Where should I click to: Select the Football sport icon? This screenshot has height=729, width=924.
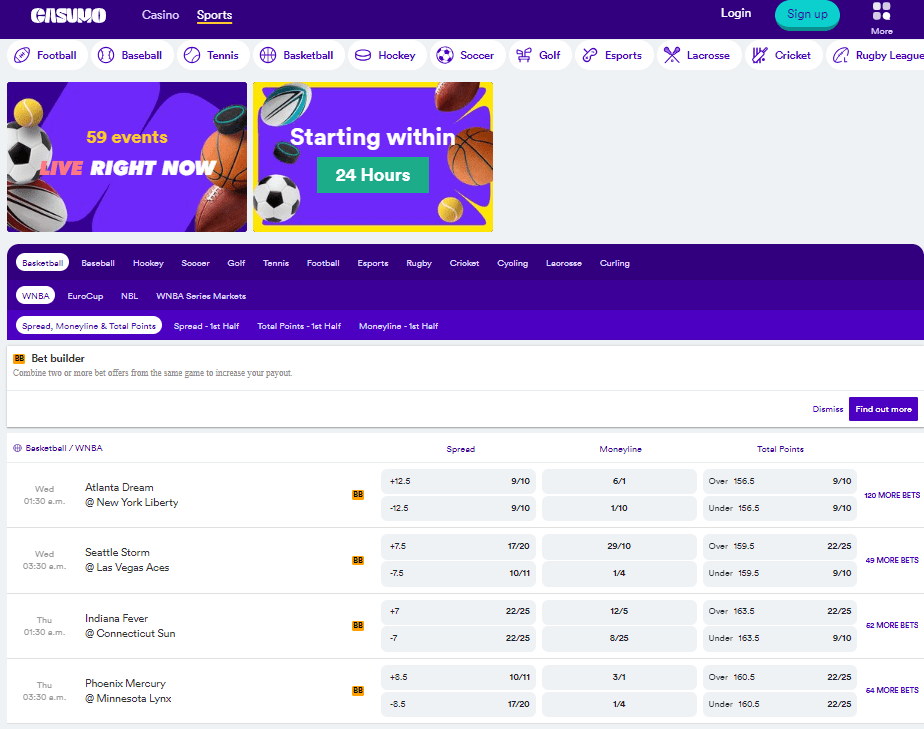coord(24,55)
